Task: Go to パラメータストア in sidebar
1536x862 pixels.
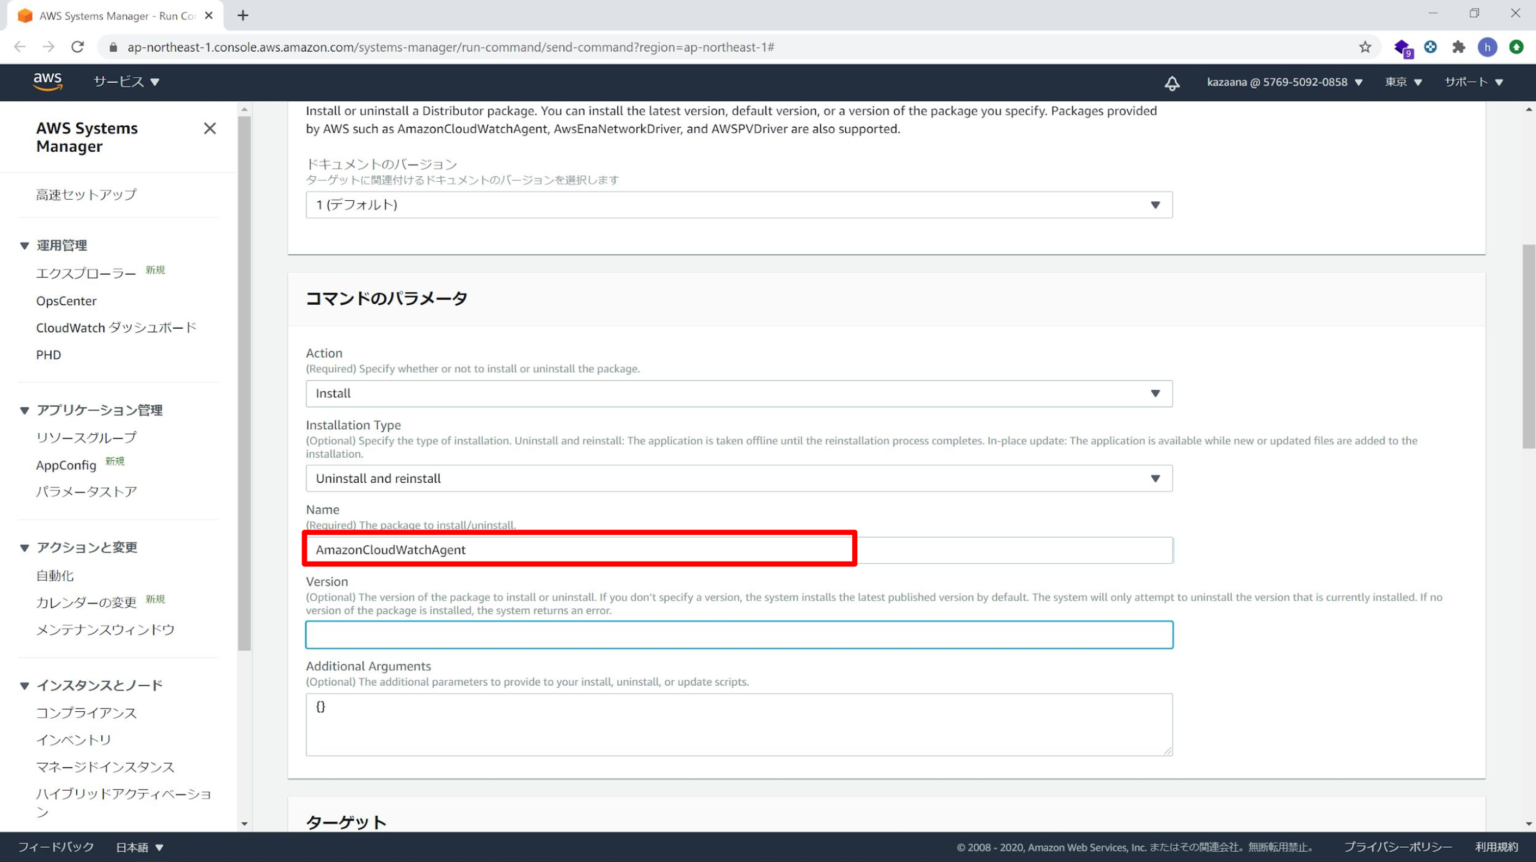Action: 86,492
